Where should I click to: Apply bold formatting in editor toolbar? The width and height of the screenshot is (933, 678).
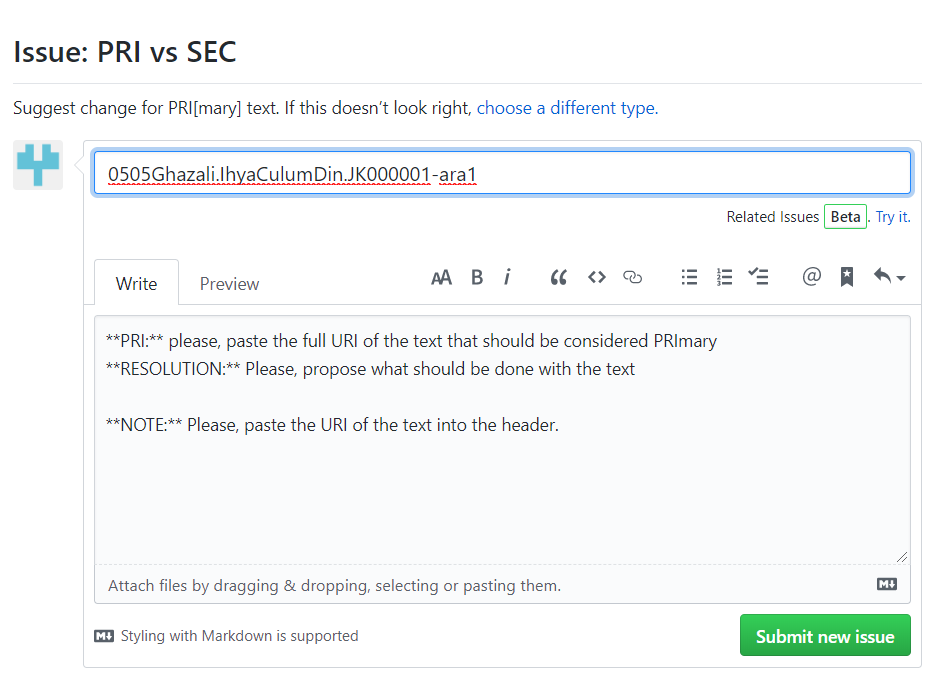[477, 278]
